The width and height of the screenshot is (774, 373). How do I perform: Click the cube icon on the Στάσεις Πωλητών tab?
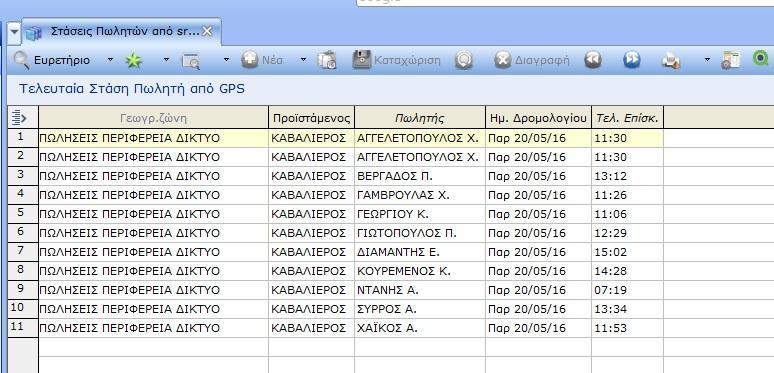coord(34,33)
